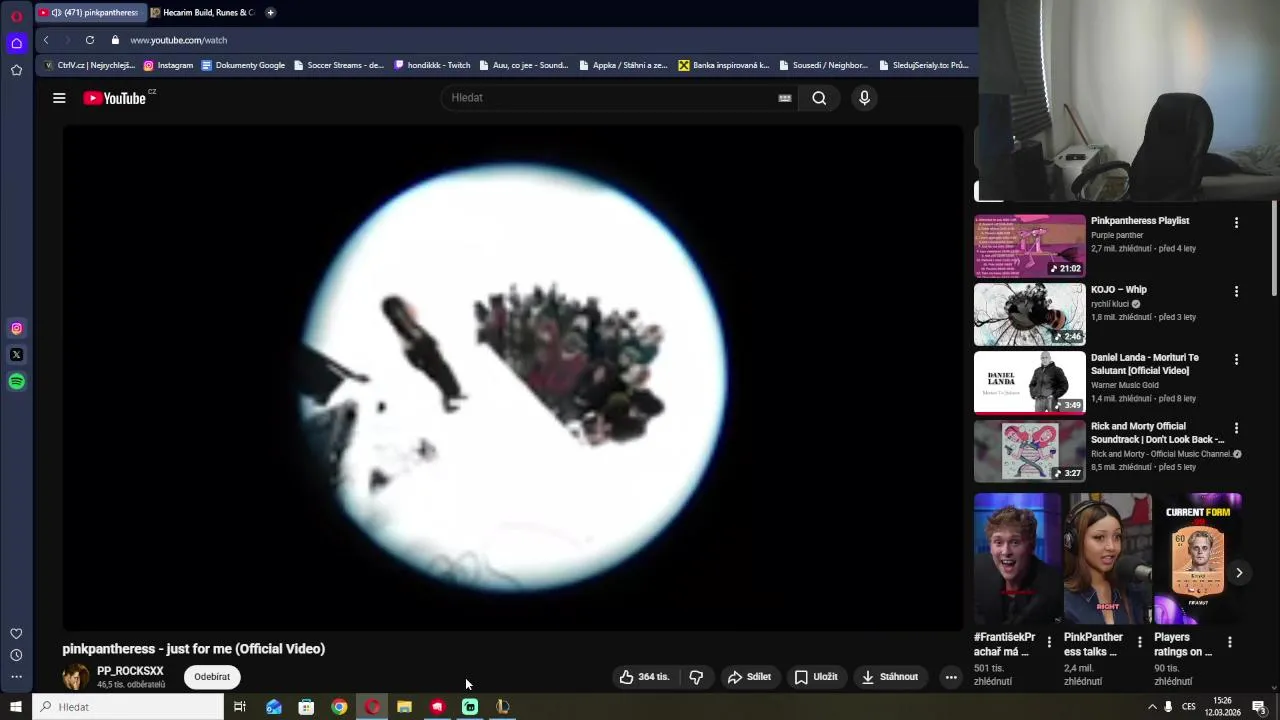Open the Players ratings short thumbnail
Screen dimensions: 1280x720
(x=1198, y=559)
